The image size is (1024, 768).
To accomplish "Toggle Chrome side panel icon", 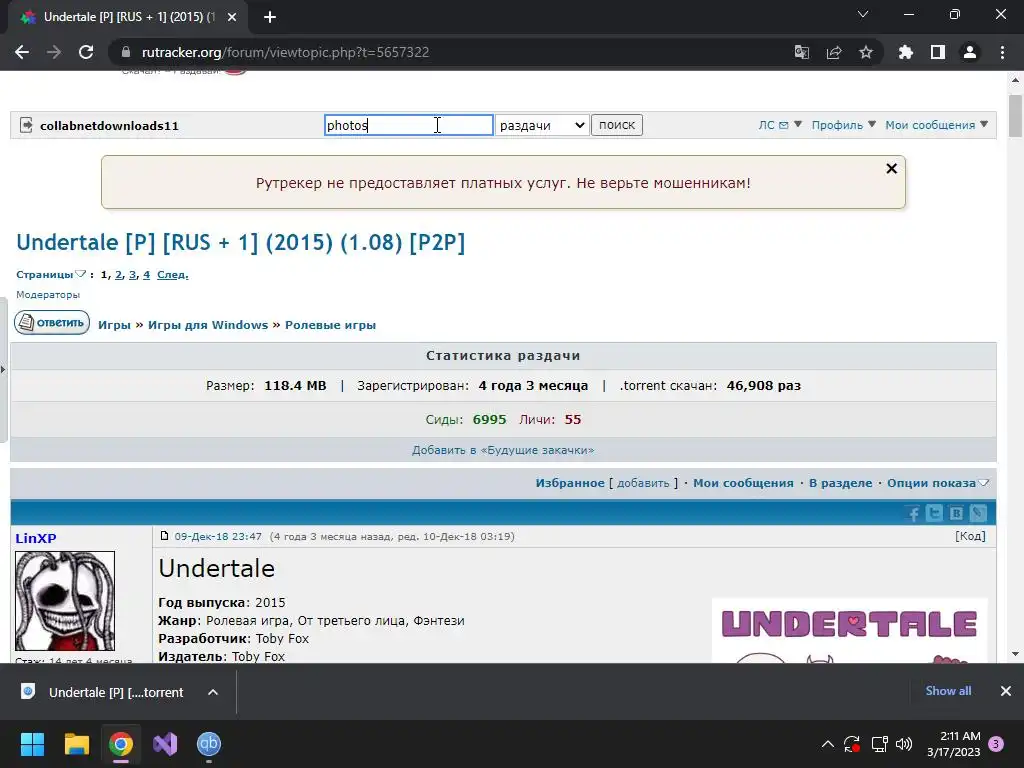I will 938,52.
